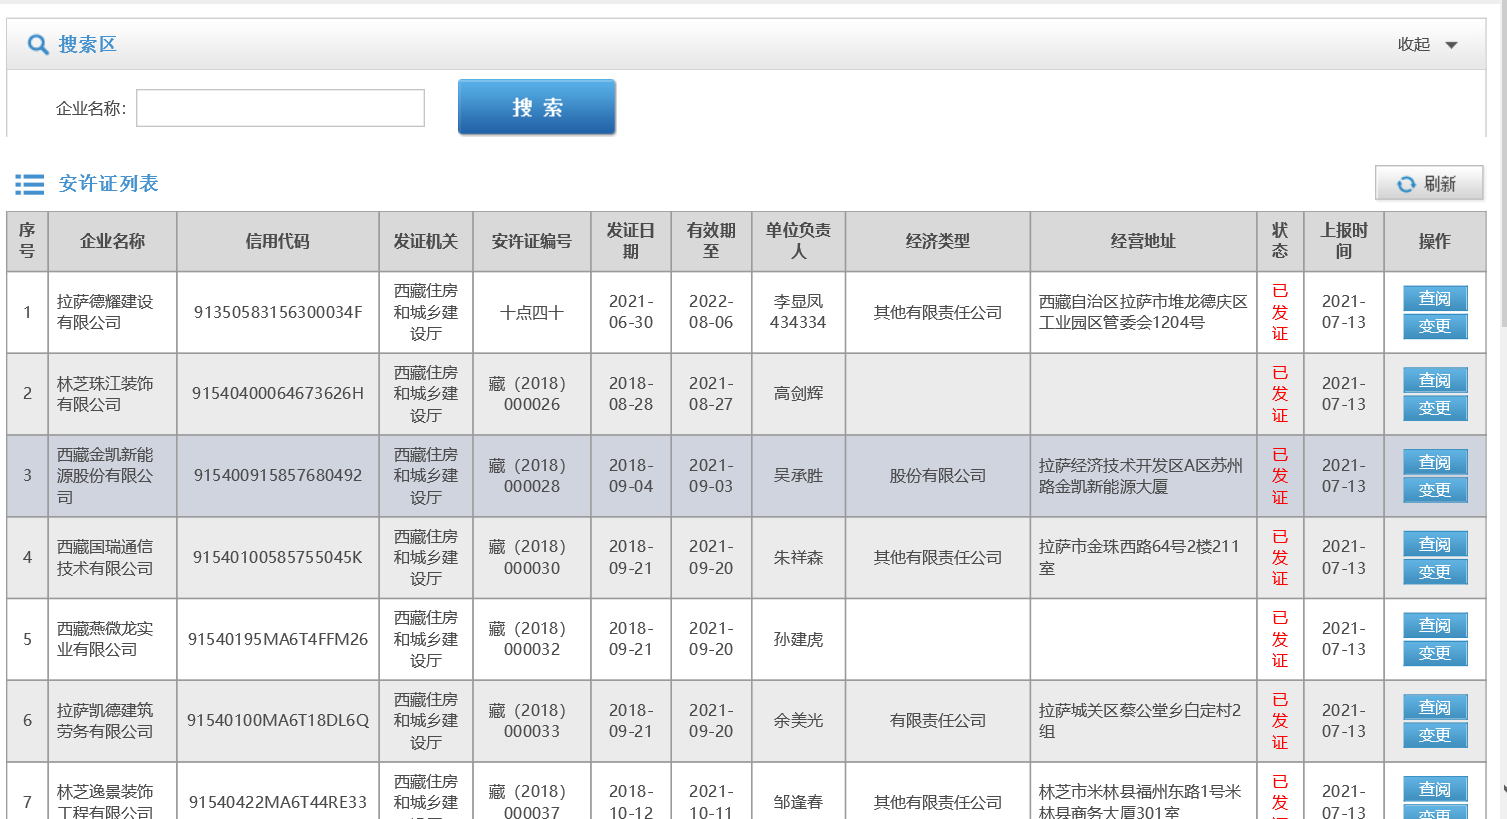Open 查阅 for 西藏国瑞通信技术有限公司
Viewport: 1507px width, 819px height.
pyautogui.click(x=1434, y=545)
